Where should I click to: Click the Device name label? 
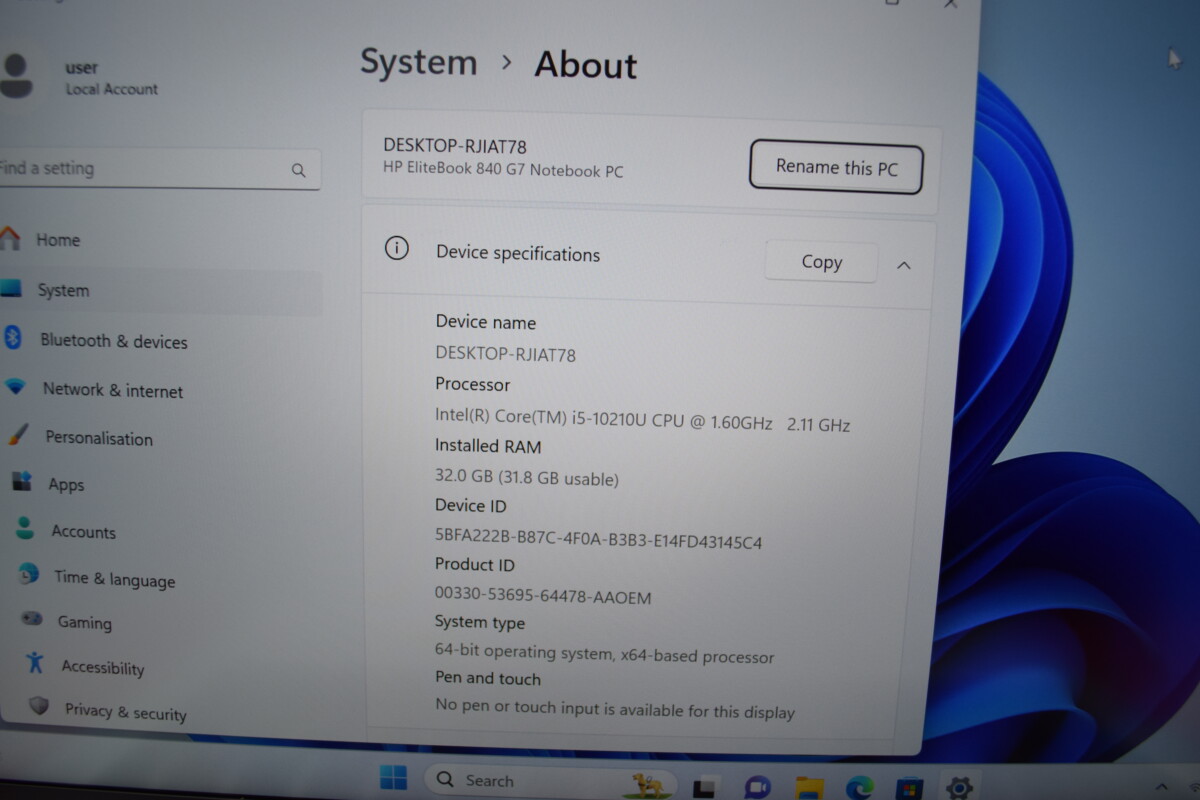pyautogui.click(x=485, y=322)
